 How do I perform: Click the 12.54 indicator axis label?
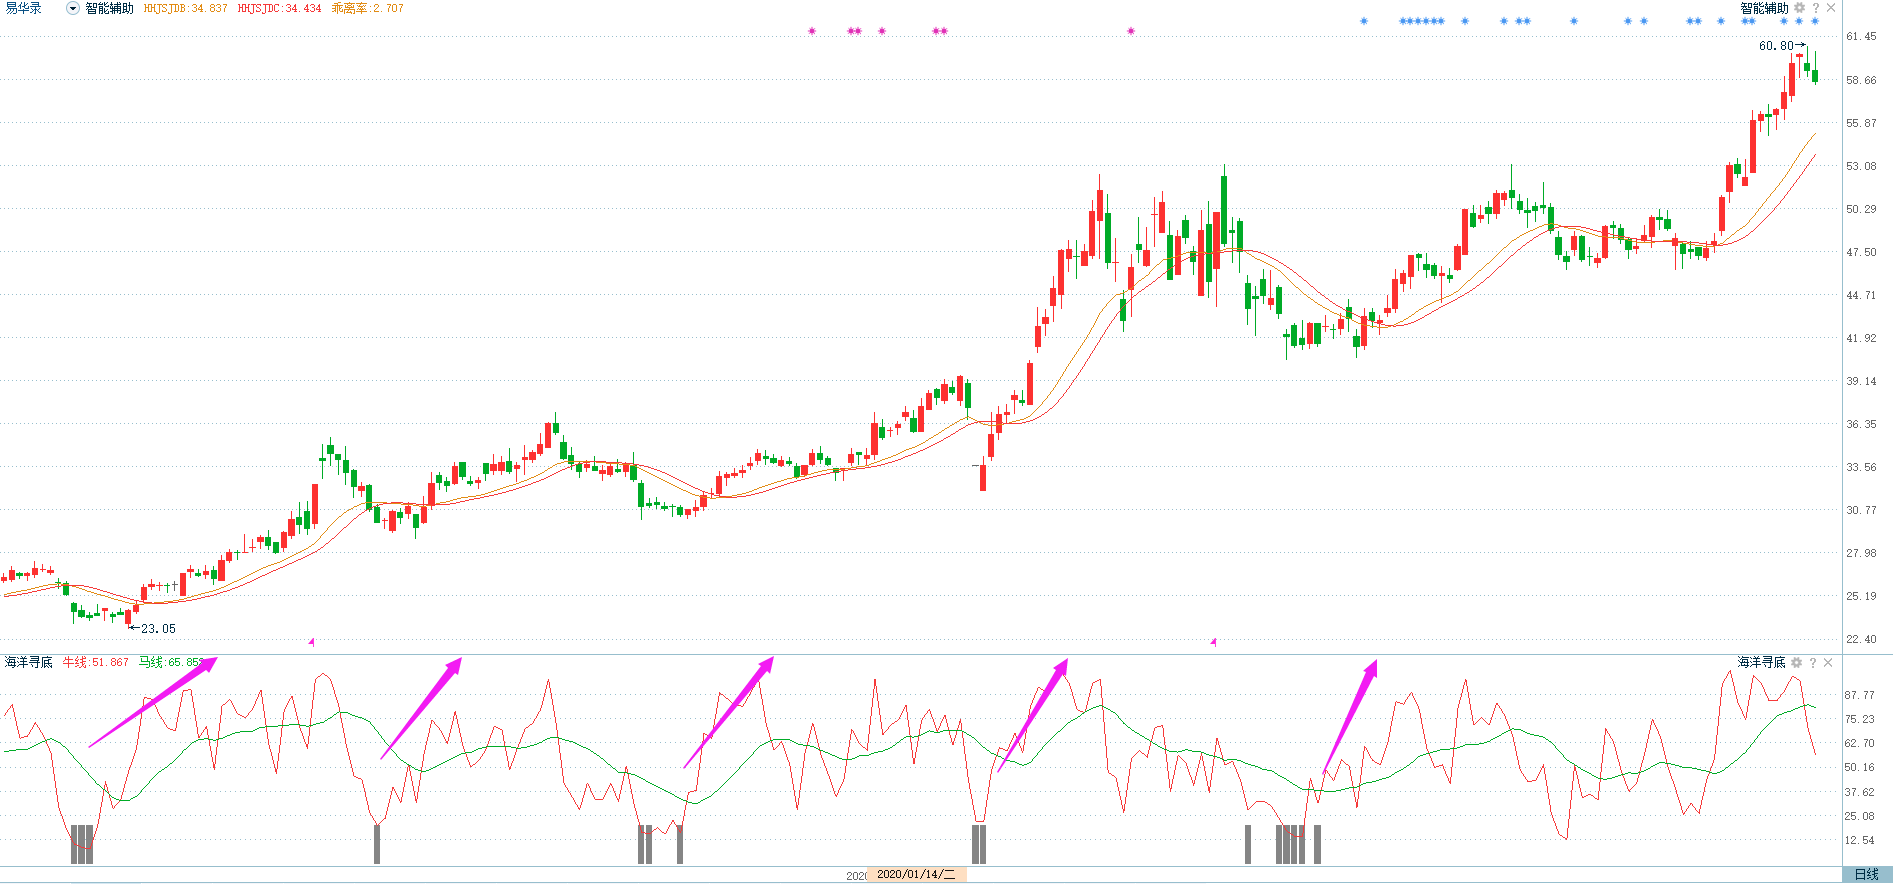(x=1860, y=840)
